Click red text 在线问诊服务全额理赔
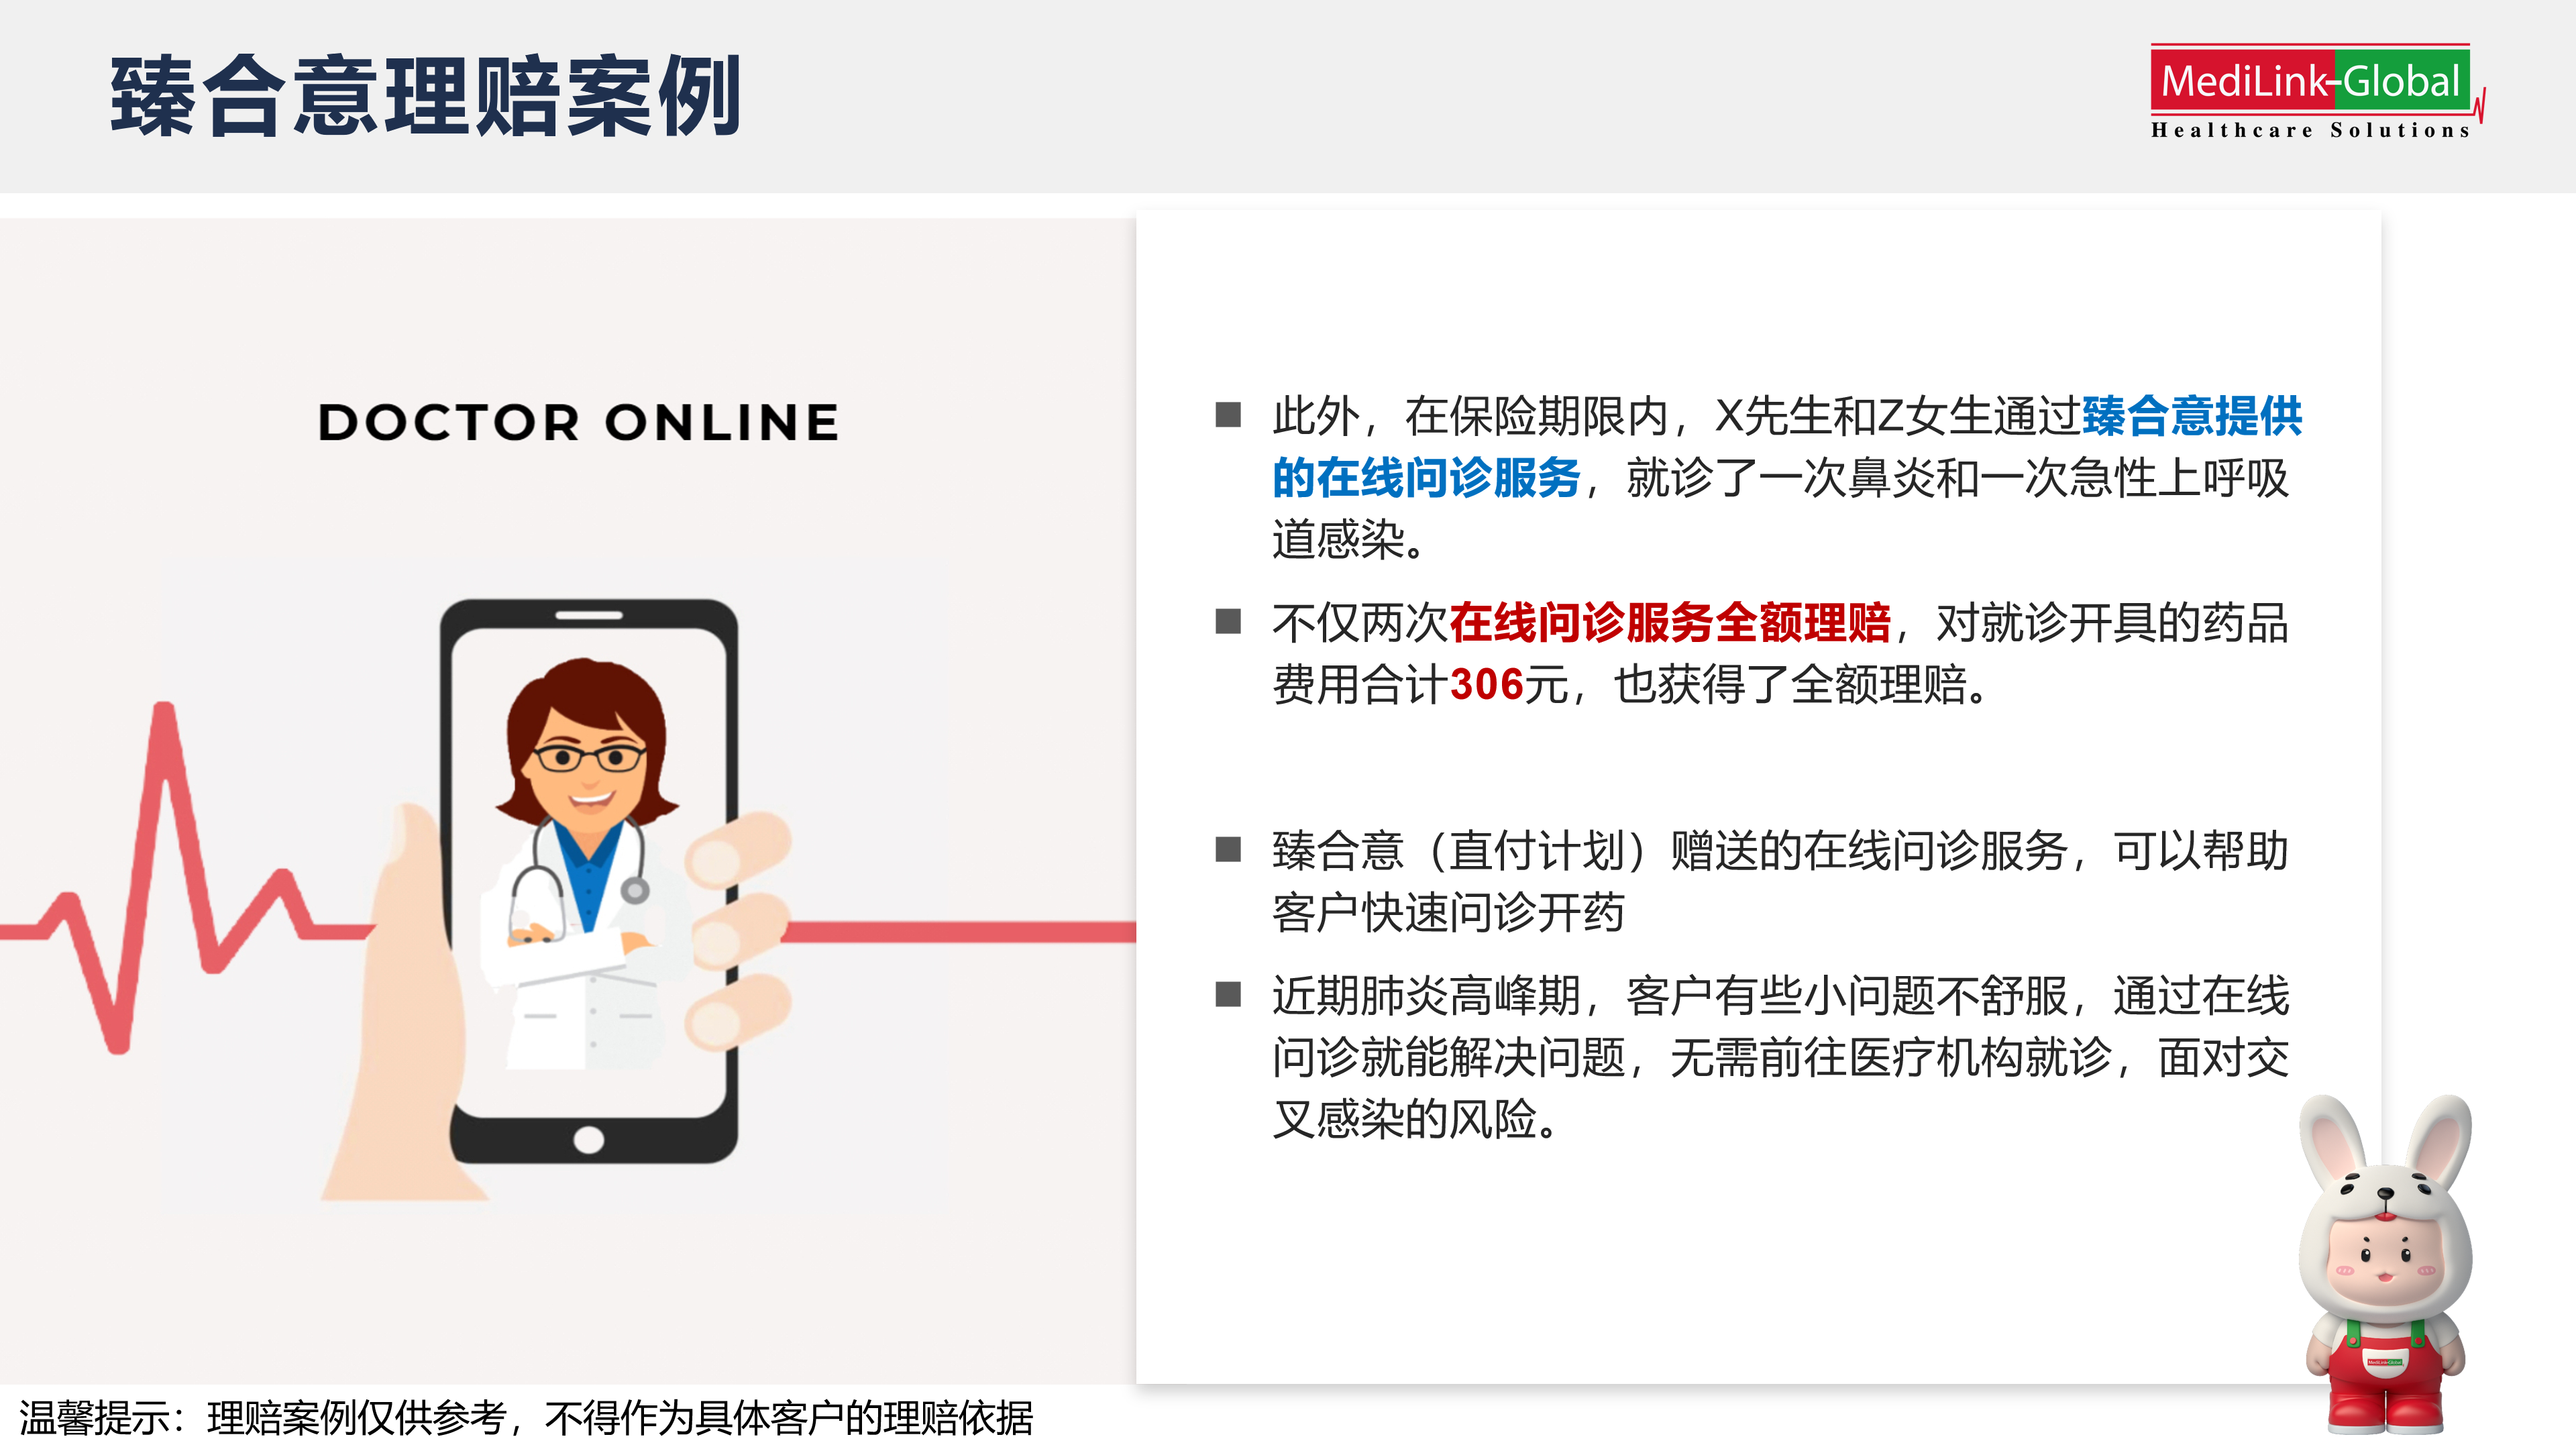The height and width of the screenshot is (1449, 2576). [1670, 622]
